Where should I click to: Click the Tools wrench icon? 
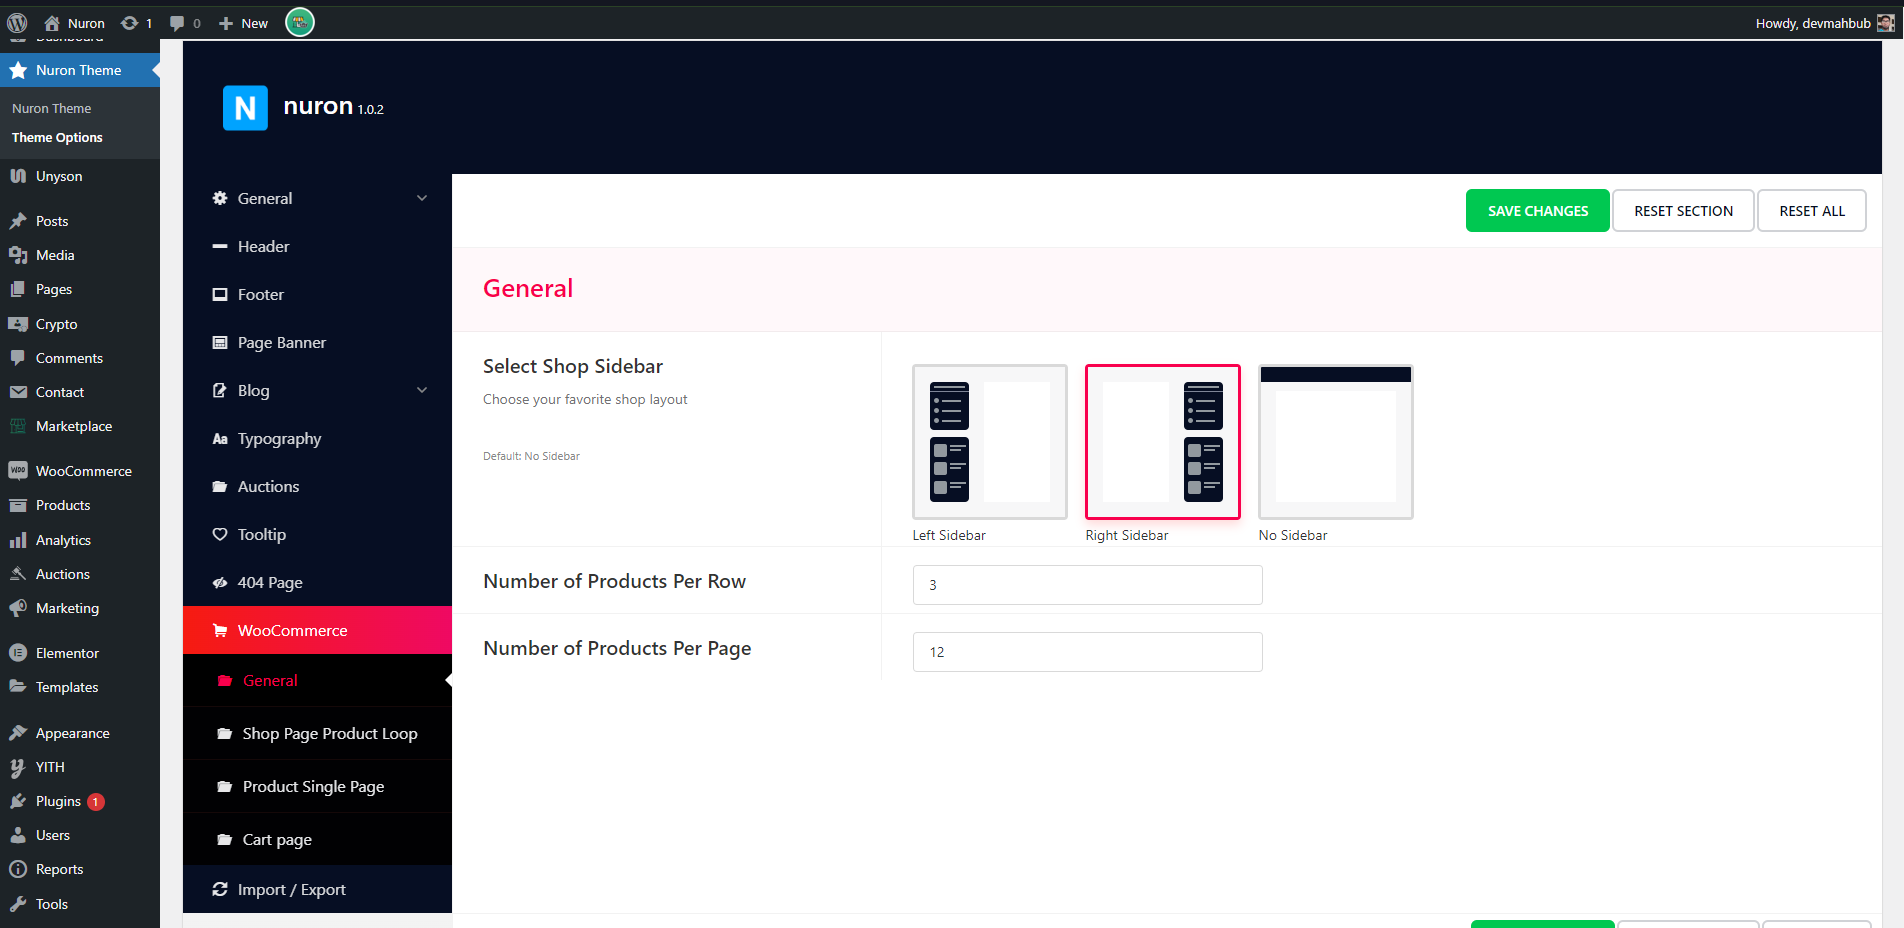click(x=18, y=904)
